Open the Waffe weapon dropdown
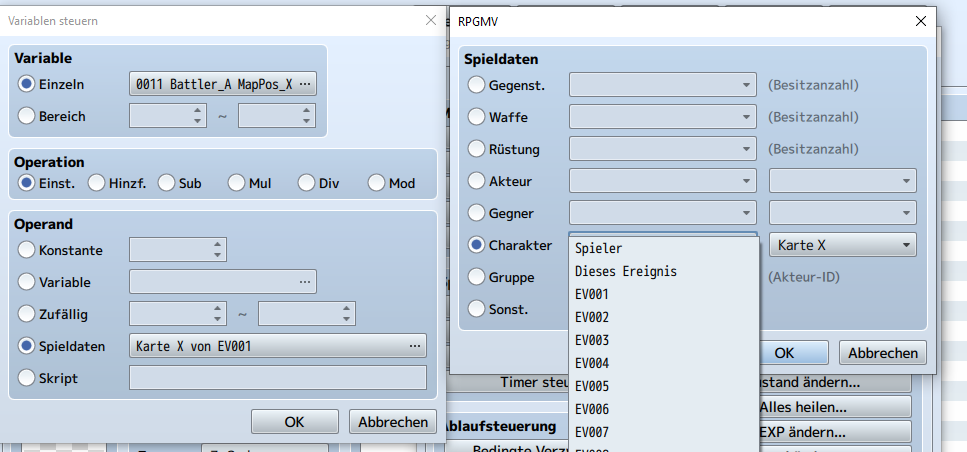 (662, 117)
